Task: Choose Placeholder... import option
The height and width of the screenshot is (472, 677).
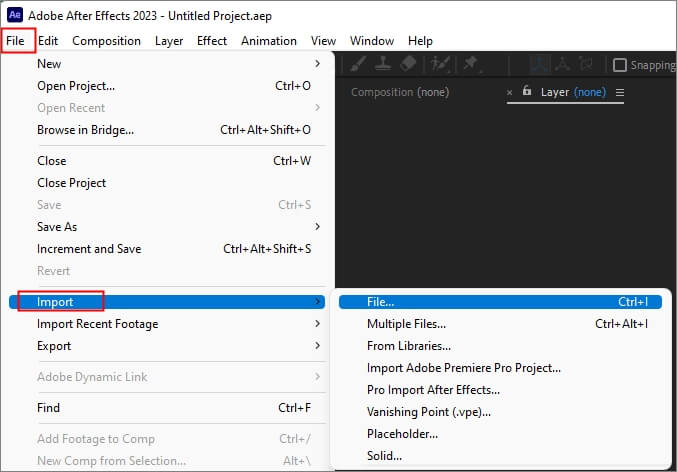Action: (500, 434)
